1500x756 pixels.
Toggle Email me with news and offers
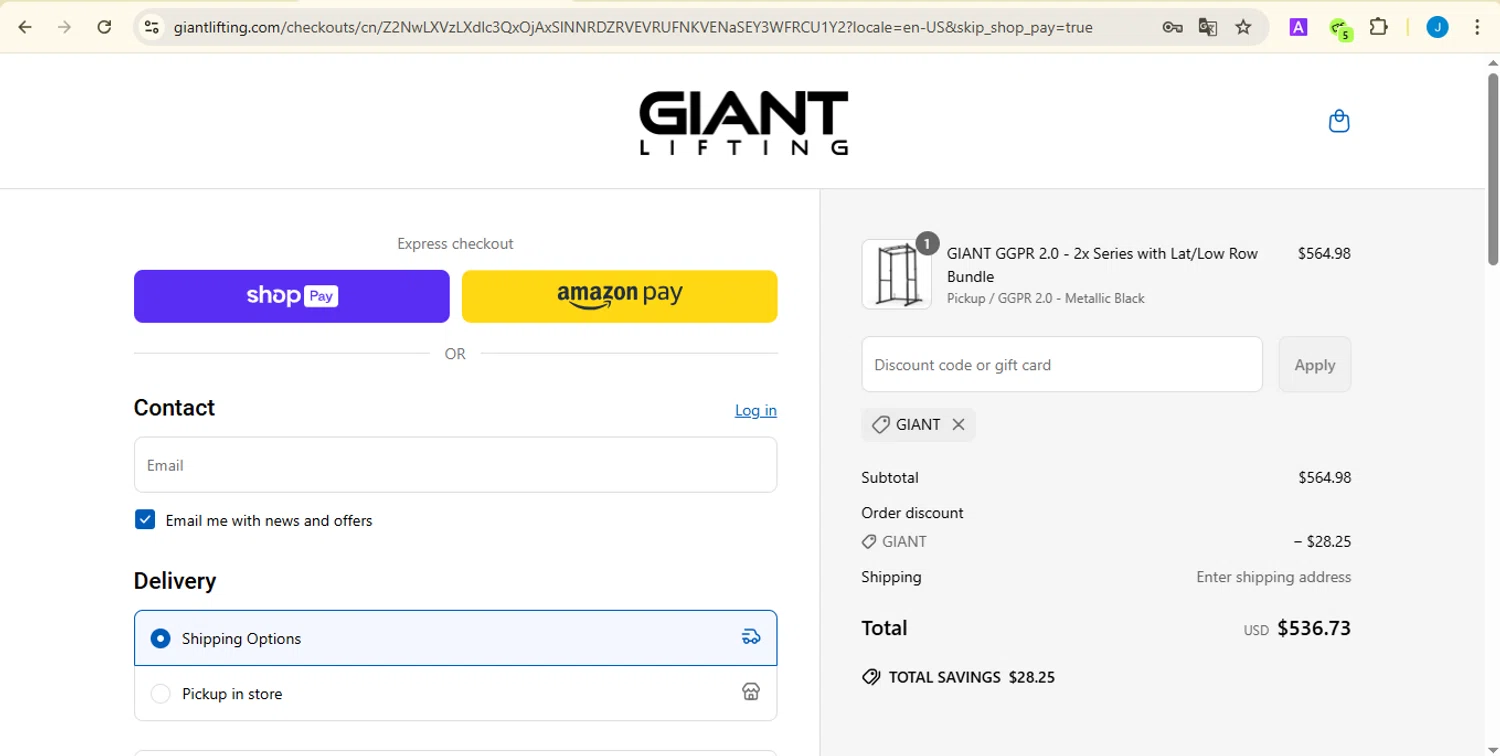click(x=145, y=519)
